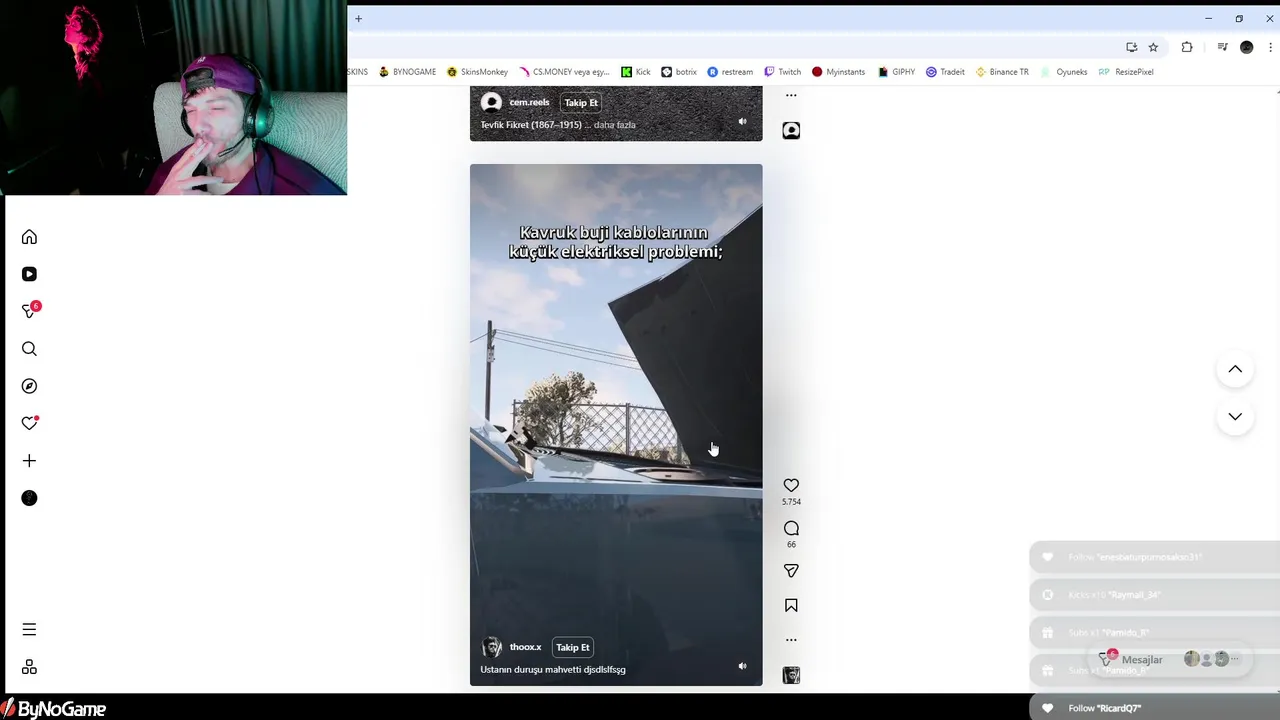The image size is (1280, 720).
Task: Bookmark this page with the star icon
Action: 1153,47
